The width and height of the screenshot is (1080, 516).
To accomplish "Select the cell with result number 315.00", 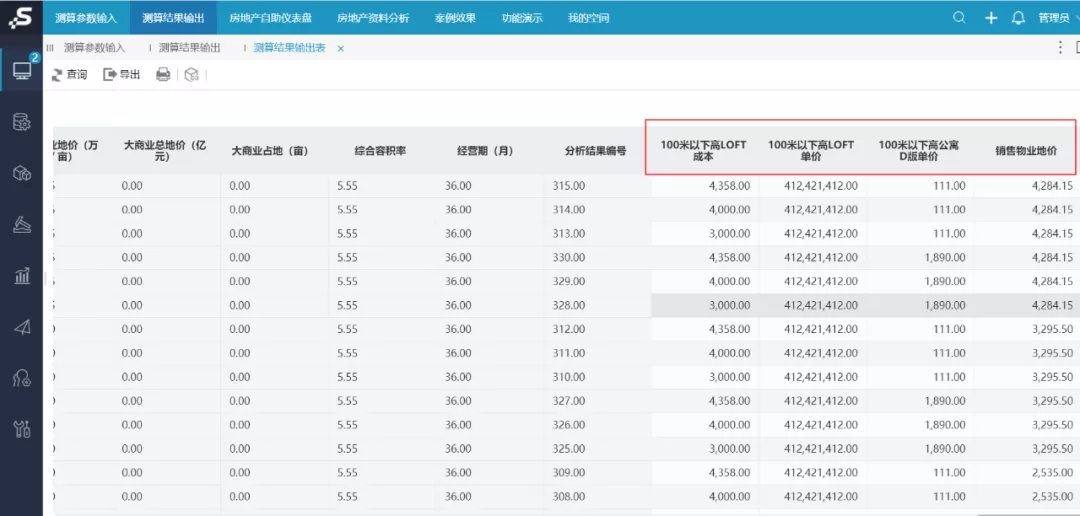I will [597, 185].
